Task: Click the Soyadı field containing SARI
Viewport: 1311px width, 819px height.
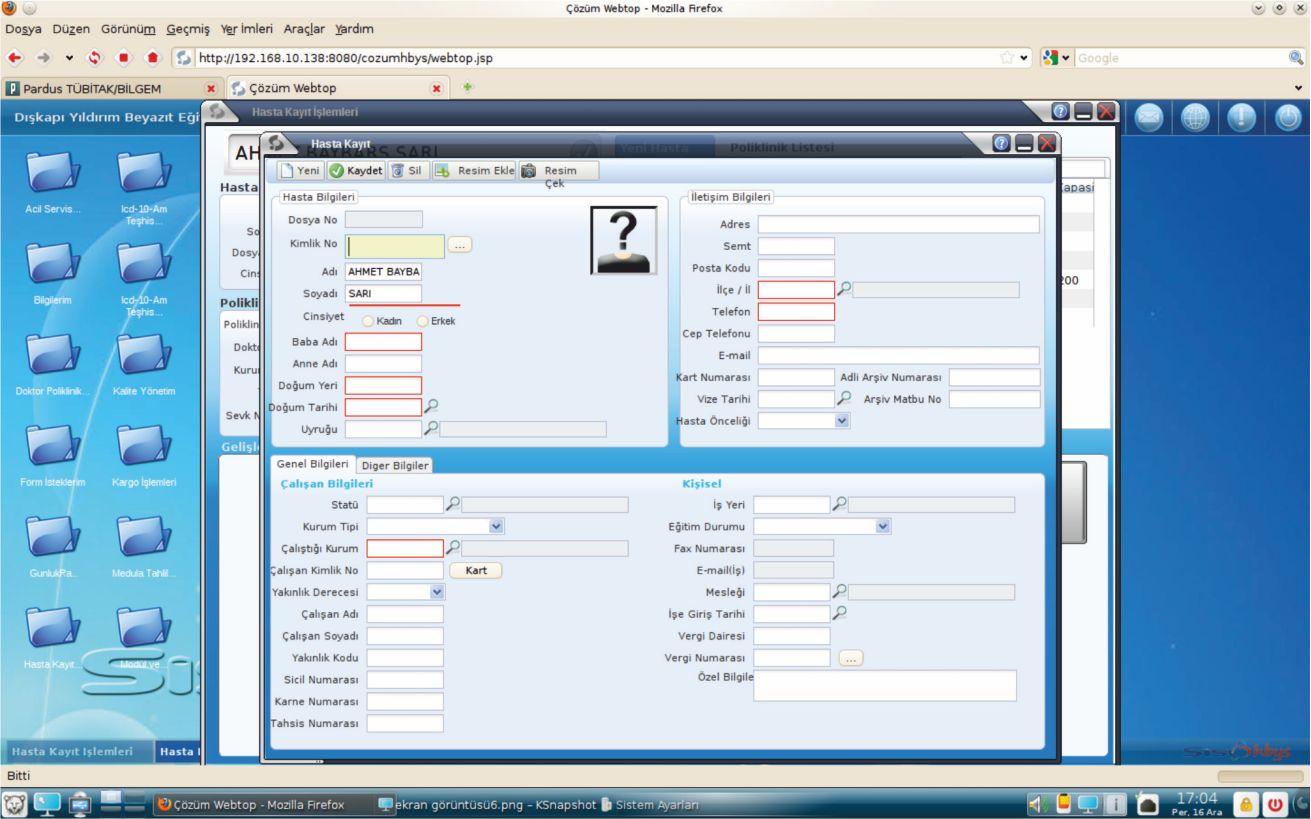Action: coord(383,294)
